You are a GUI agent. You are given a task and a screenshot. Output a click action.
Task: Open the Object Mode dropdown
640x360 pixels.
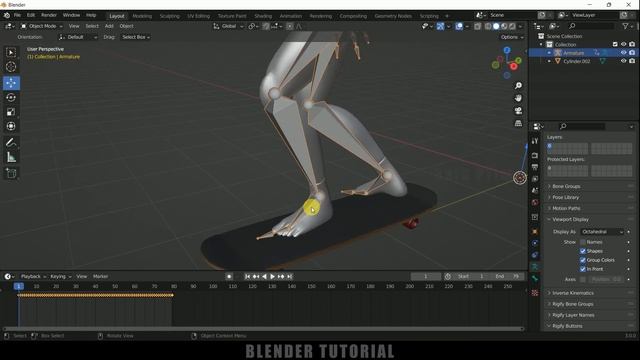click(x=42, y=26)
